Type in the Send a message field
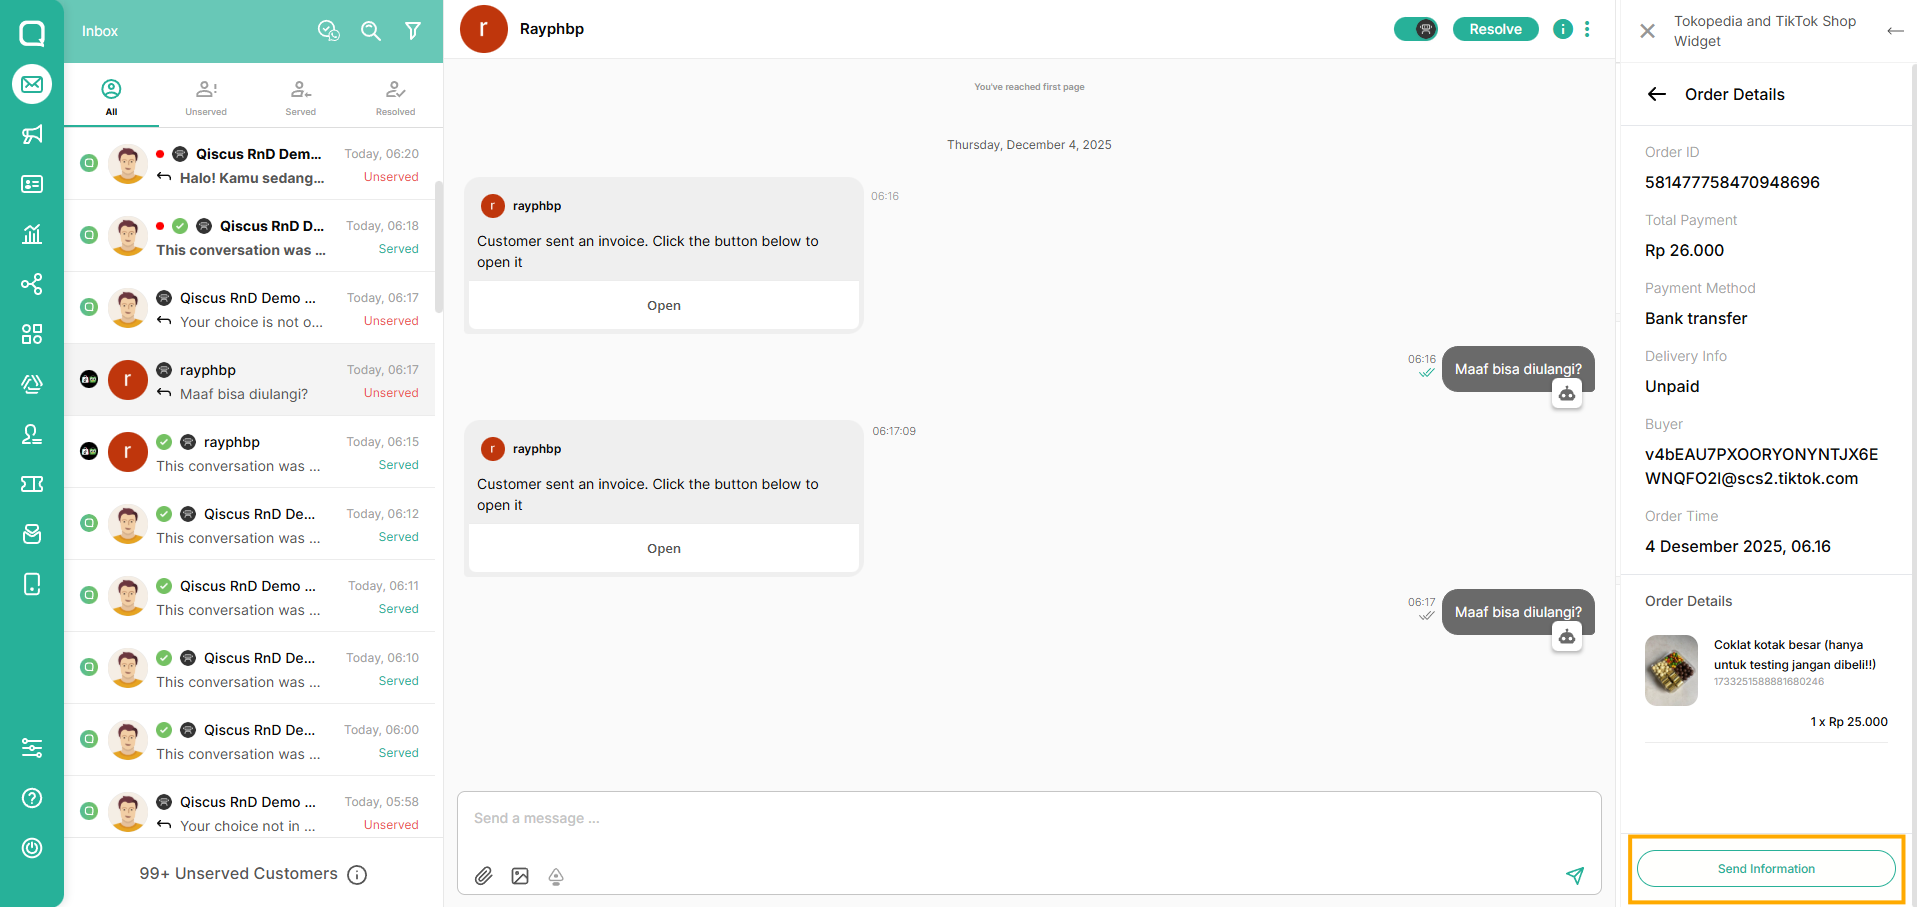 (x=1000, y=818)
